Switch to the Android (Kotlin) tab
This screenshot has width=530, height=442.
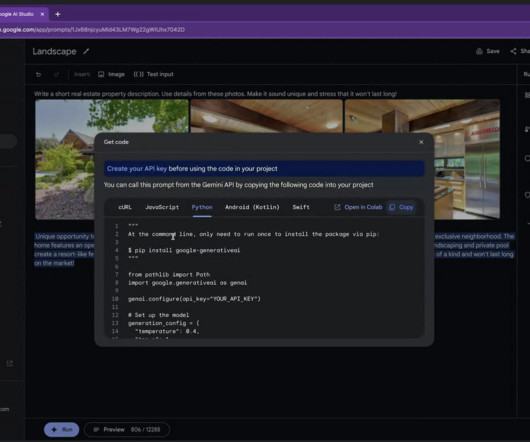[x=252, y=207]
